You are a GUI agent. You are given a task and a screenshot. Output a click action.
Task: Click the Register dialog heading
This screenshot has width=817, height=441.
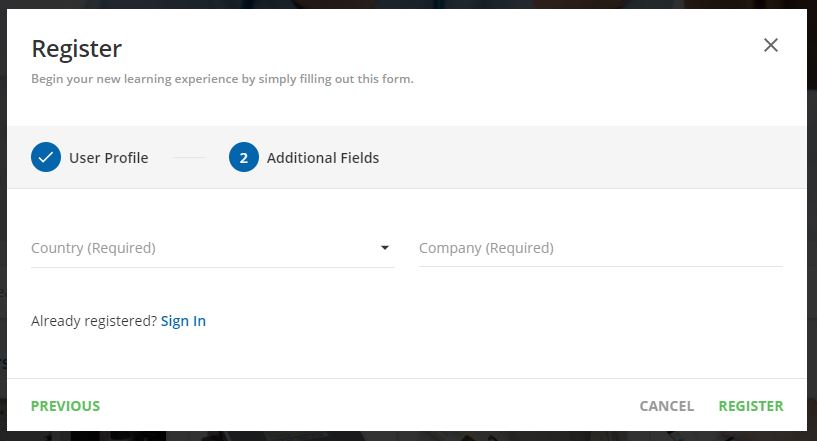click(x=77, y=48)
